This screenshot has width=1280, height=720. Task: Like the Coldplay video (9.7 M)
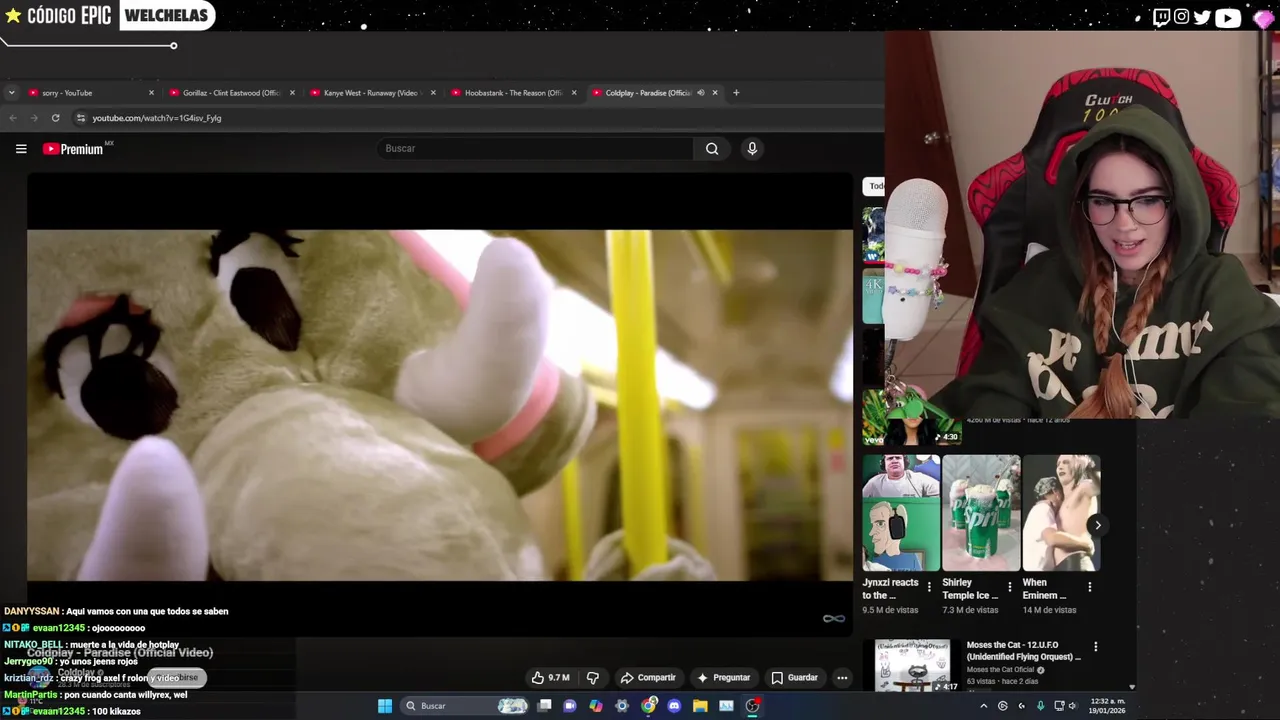tap(550, 678)
